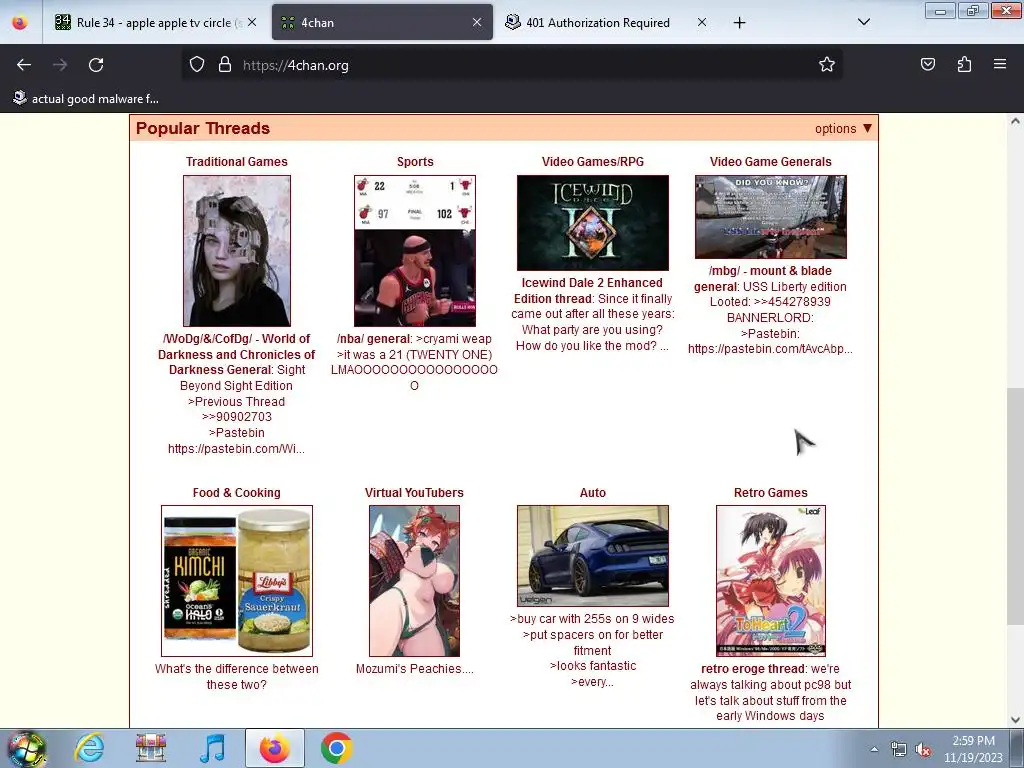Click '>buy car with 255s on 9 wides' text
1024x768 pixels.
click(x=592, y=619)
